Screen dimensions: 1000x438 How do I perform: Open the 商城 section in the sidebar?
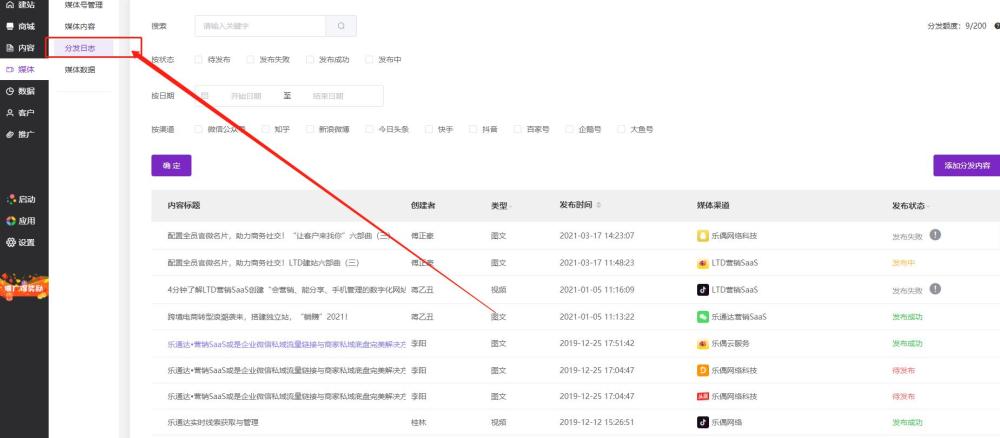20,27
